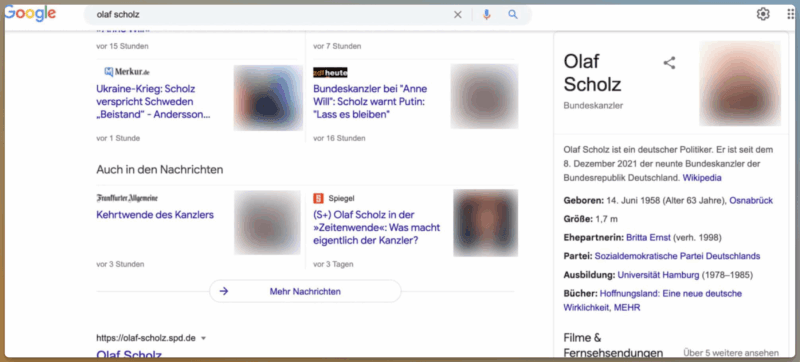Click the https://olaf-scholz.spd.de URL text

[x=146, y=338]
